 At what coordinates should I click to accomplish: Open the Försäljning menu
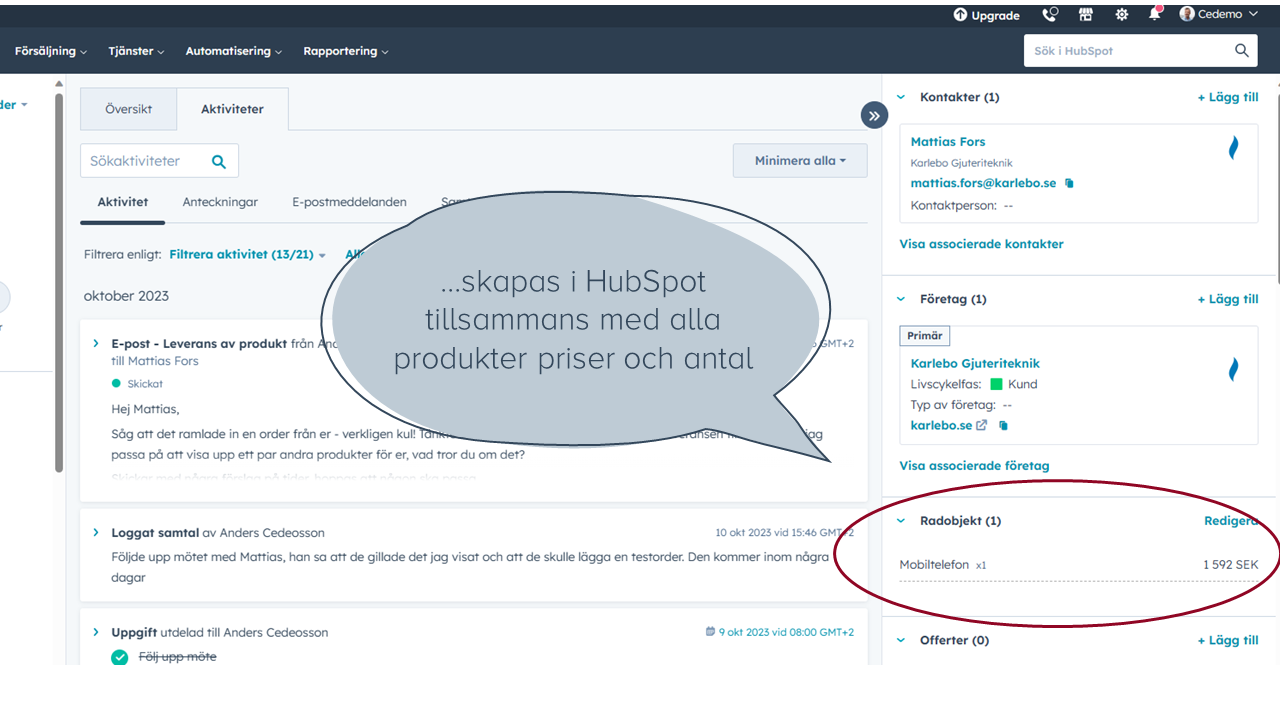pyautogui.click(x=51, y=51)
